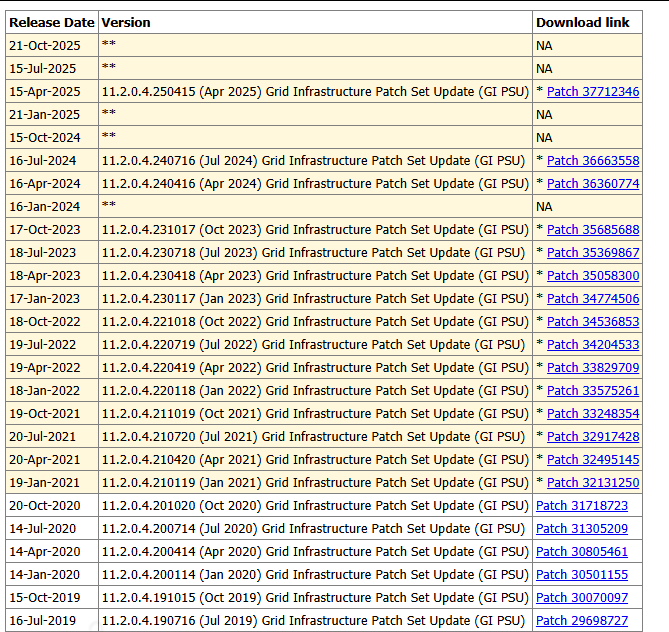Select the 18-Oct-2022 release date cell
This screenshot has width=669, height=632.
click(52, 322)
